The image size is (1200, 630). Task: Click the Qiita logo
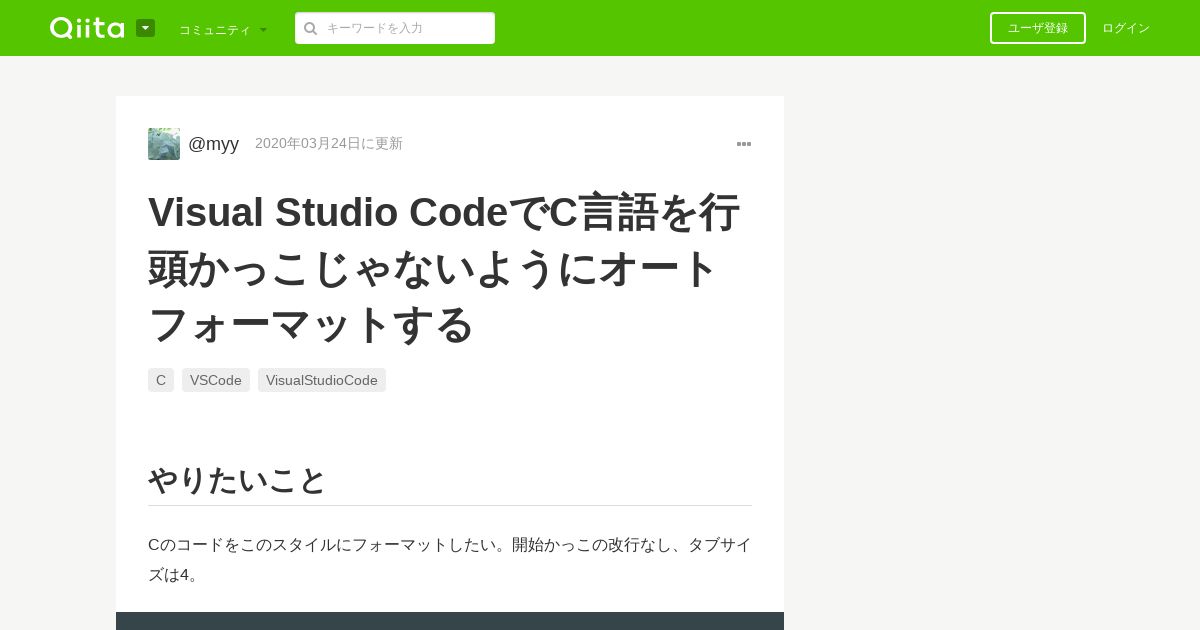pos(87,28)
